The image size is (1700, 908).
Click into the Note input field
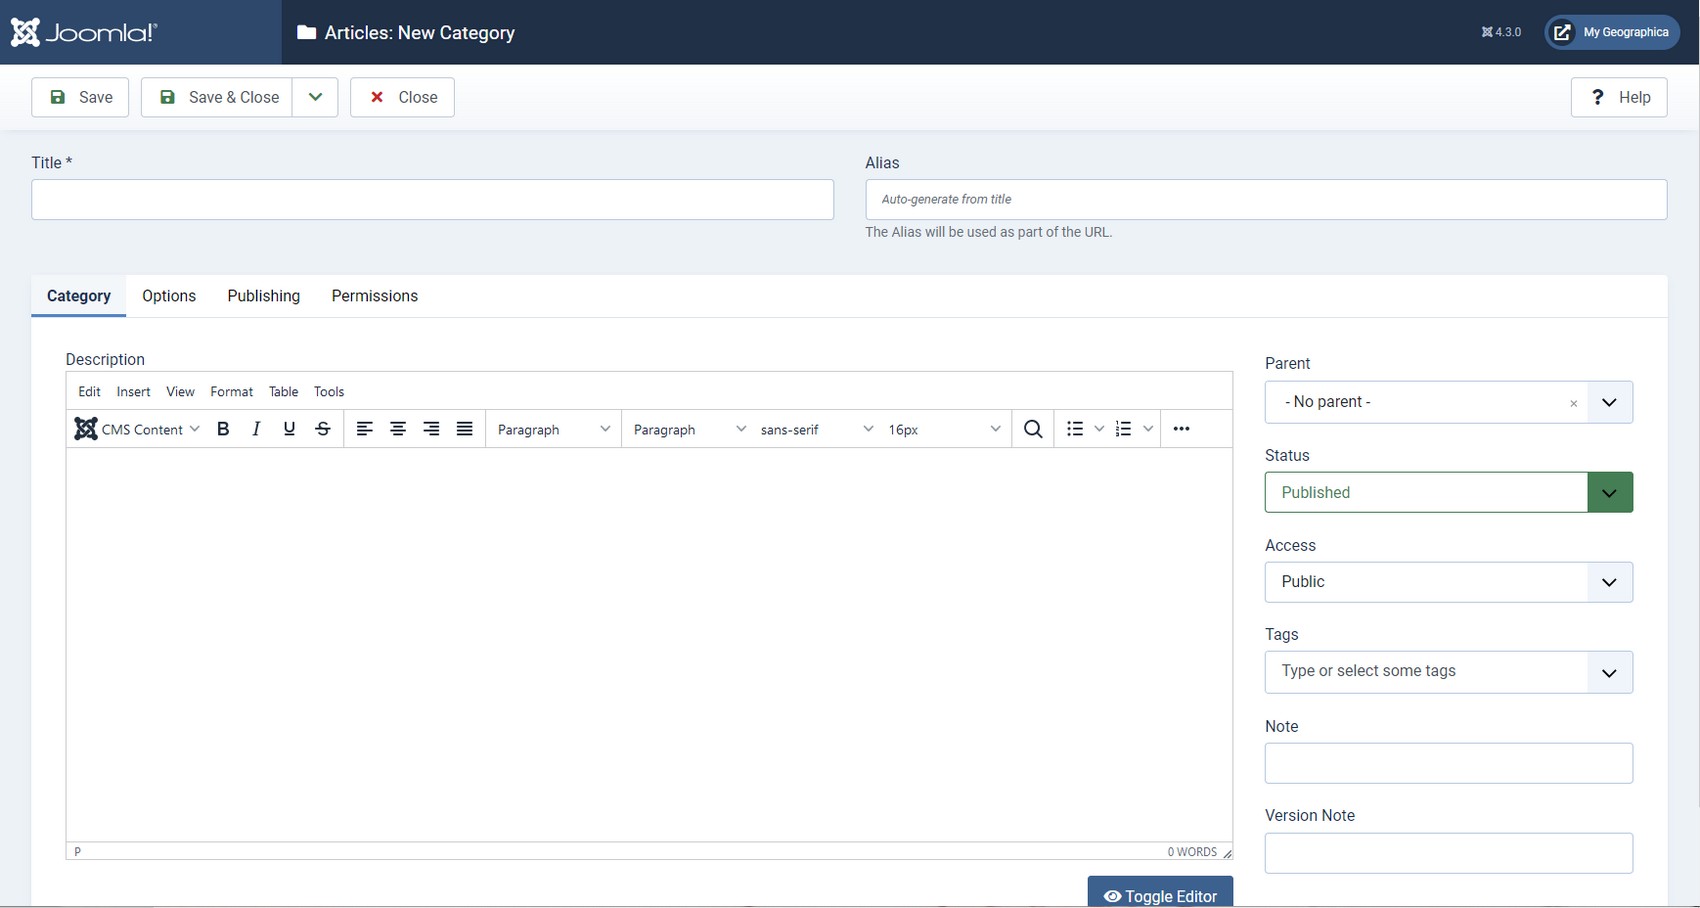click(x=1448, y=763)
